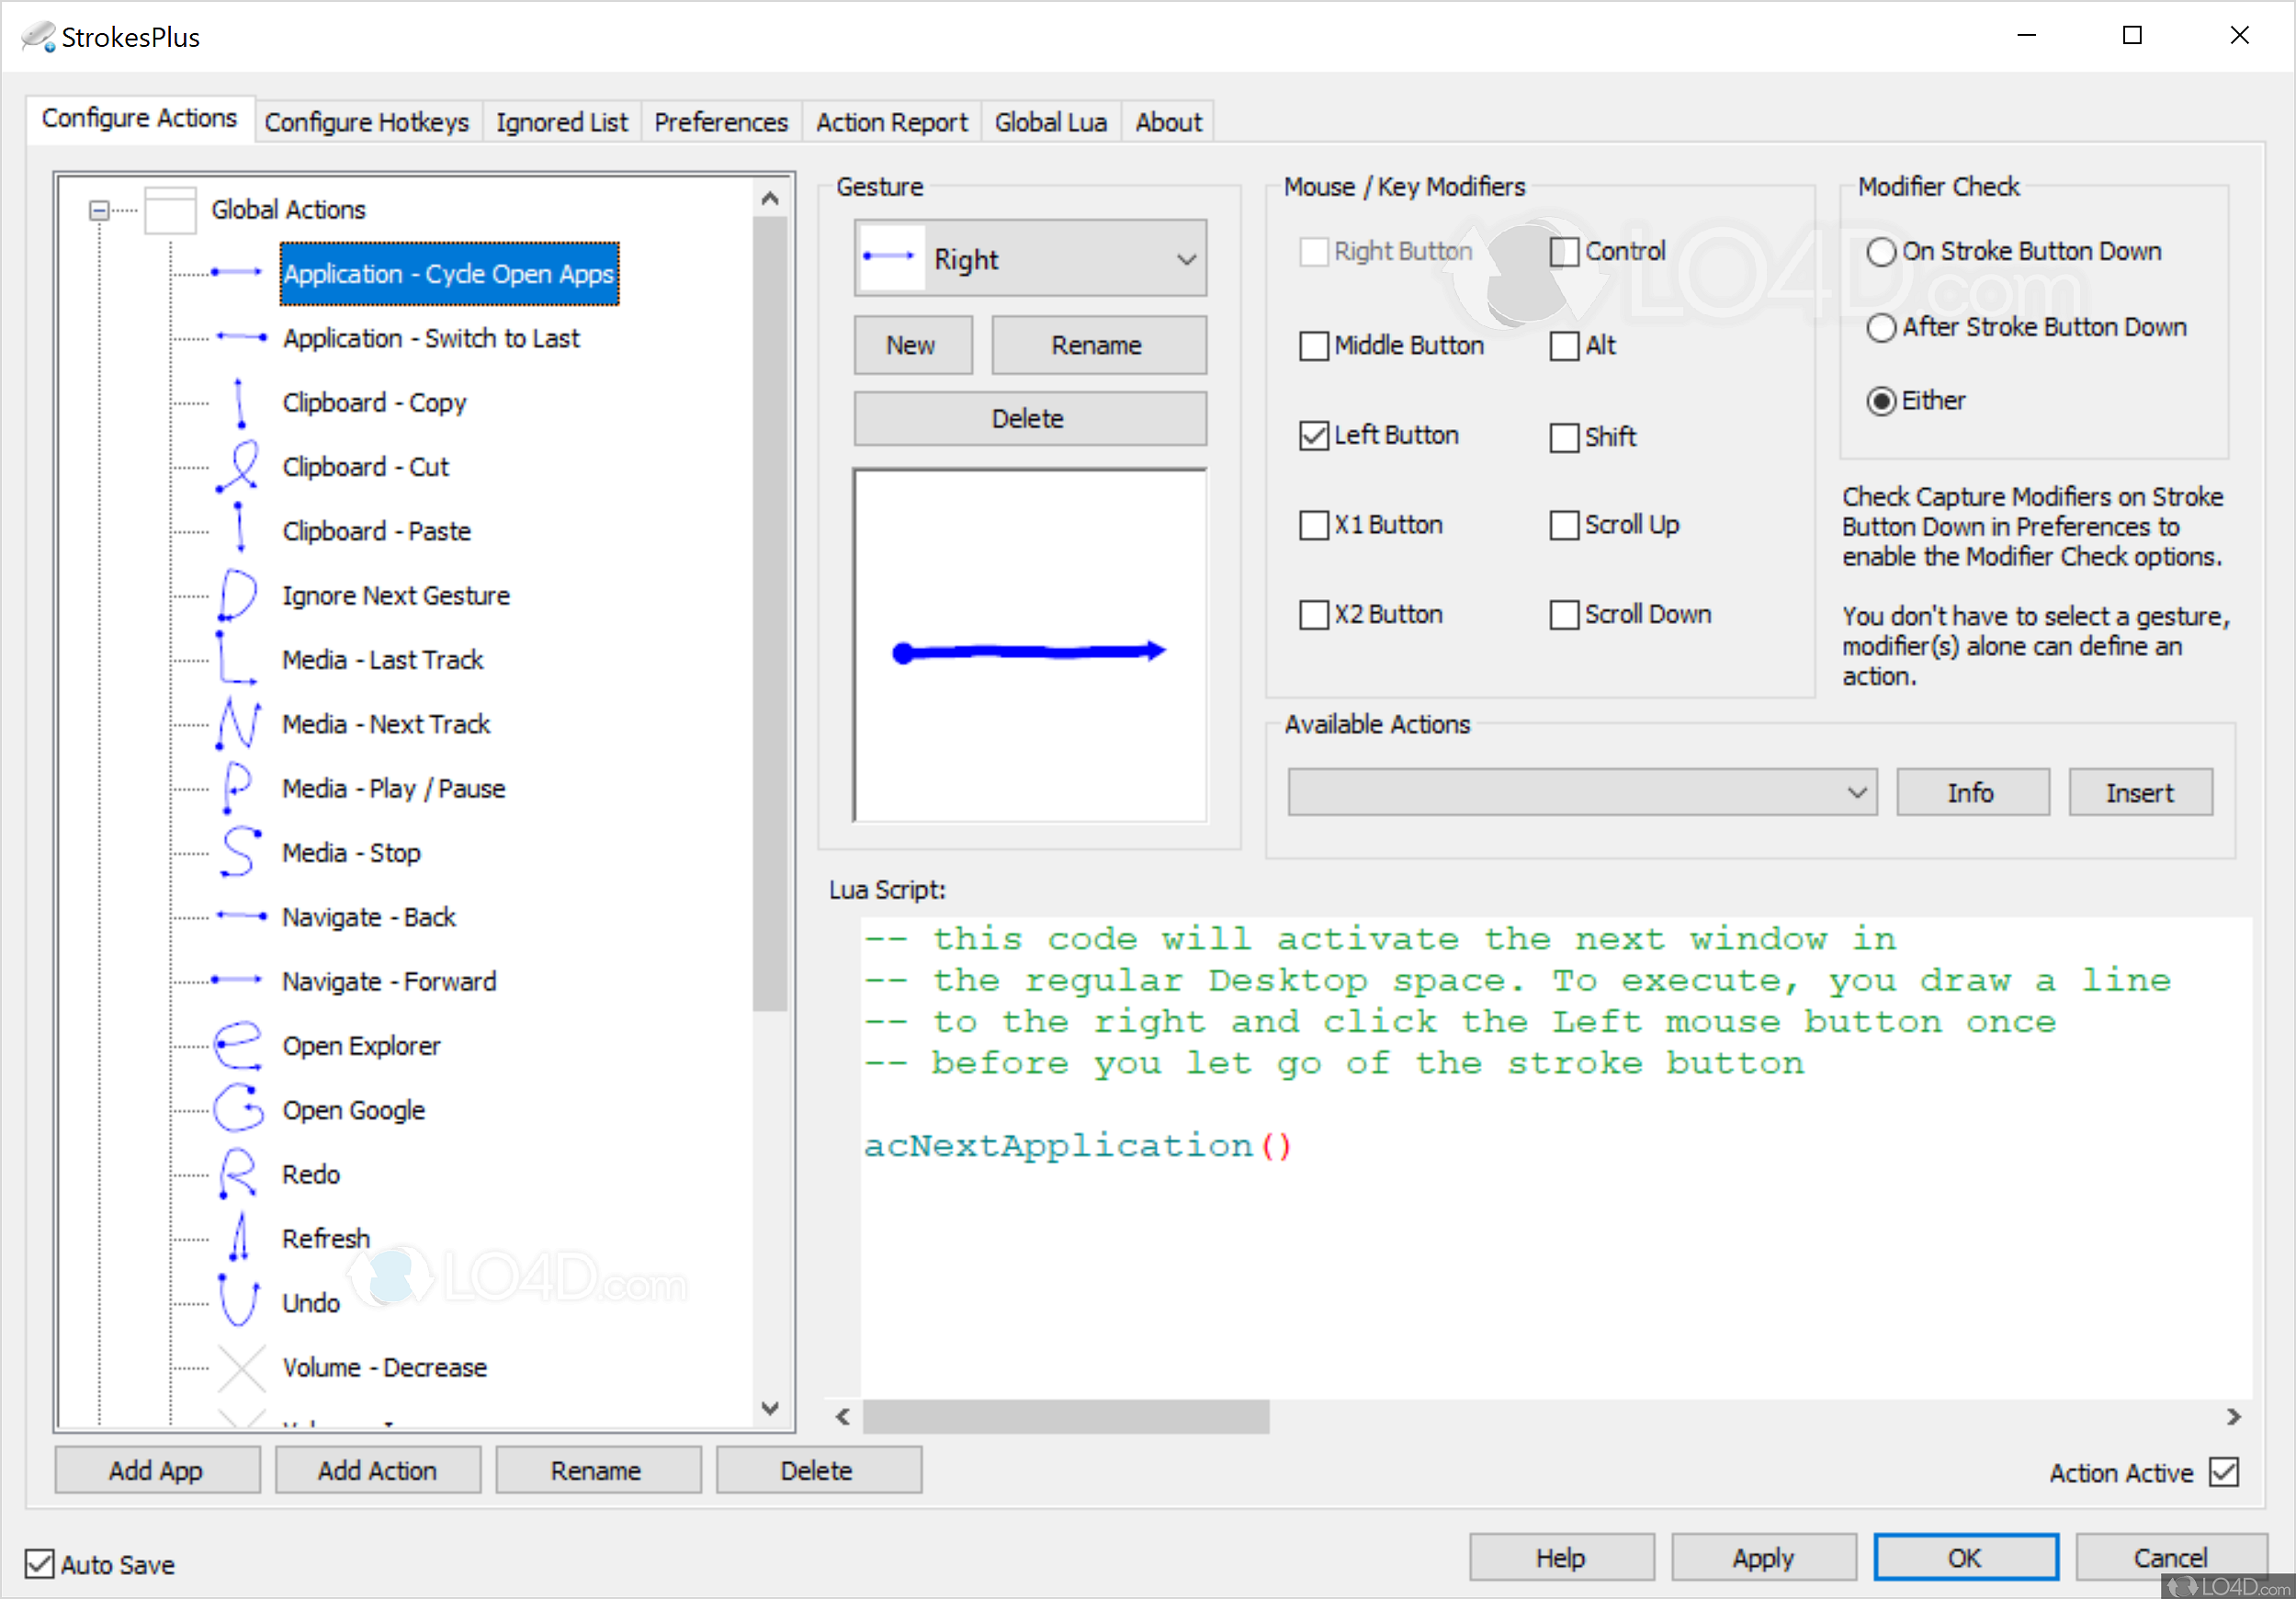Click the 'S' gesture icon for Media - Stop

[239, 853]
